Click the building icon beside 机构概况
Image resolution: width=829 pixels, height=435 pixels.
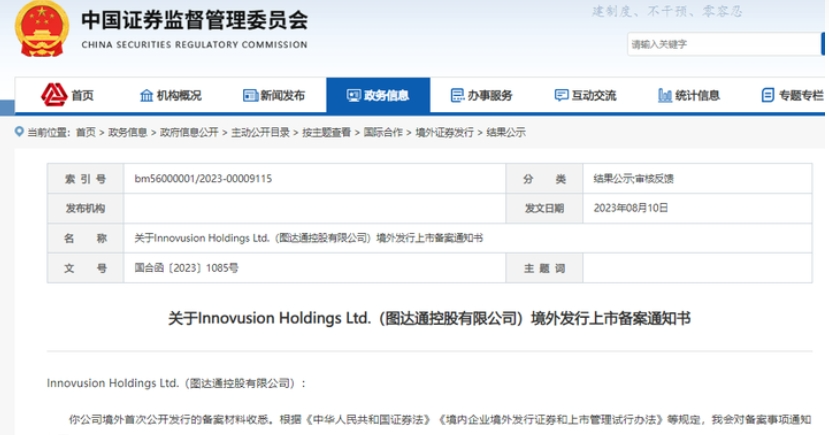tap(146, 95)
